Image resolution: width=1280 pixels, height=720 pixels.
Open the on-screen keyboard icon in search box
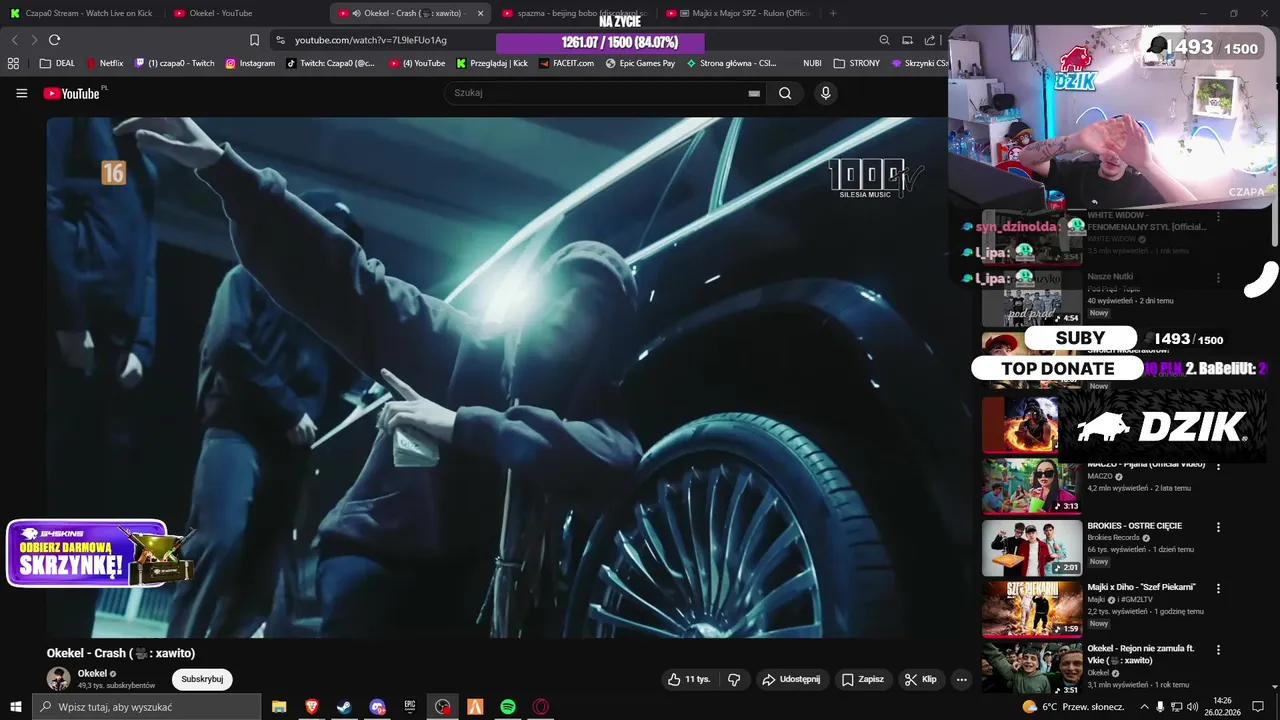click(754, 93)
